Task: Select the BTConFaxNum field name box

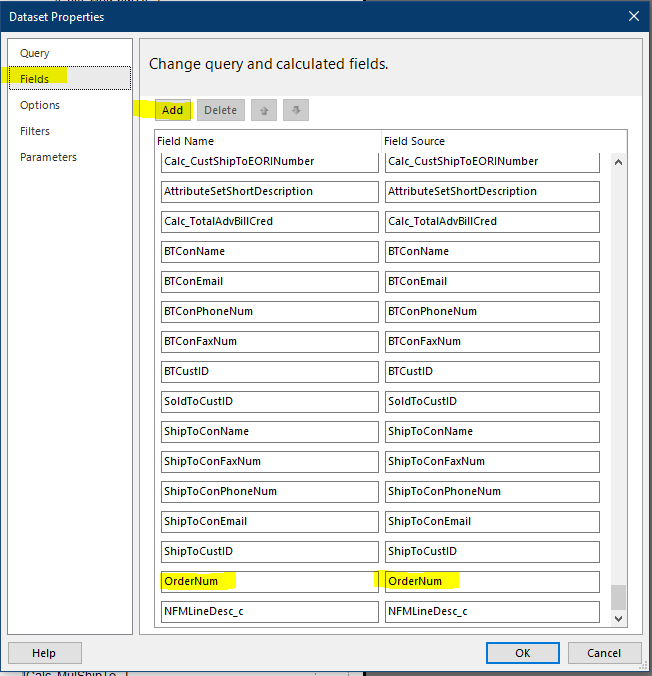Action: click(270, 342)
